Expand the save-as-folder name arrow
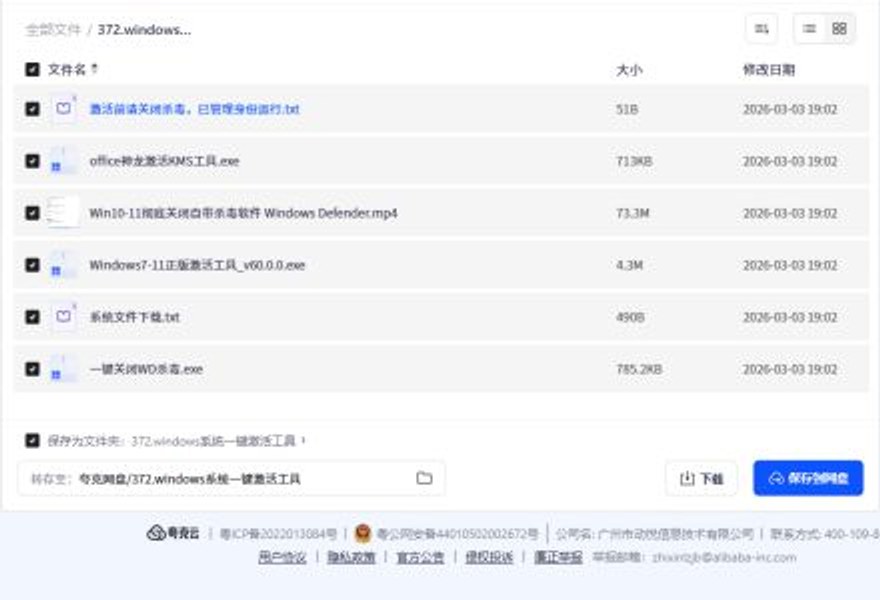Viewport: 880px width, 600px height. tap(303, 441)
